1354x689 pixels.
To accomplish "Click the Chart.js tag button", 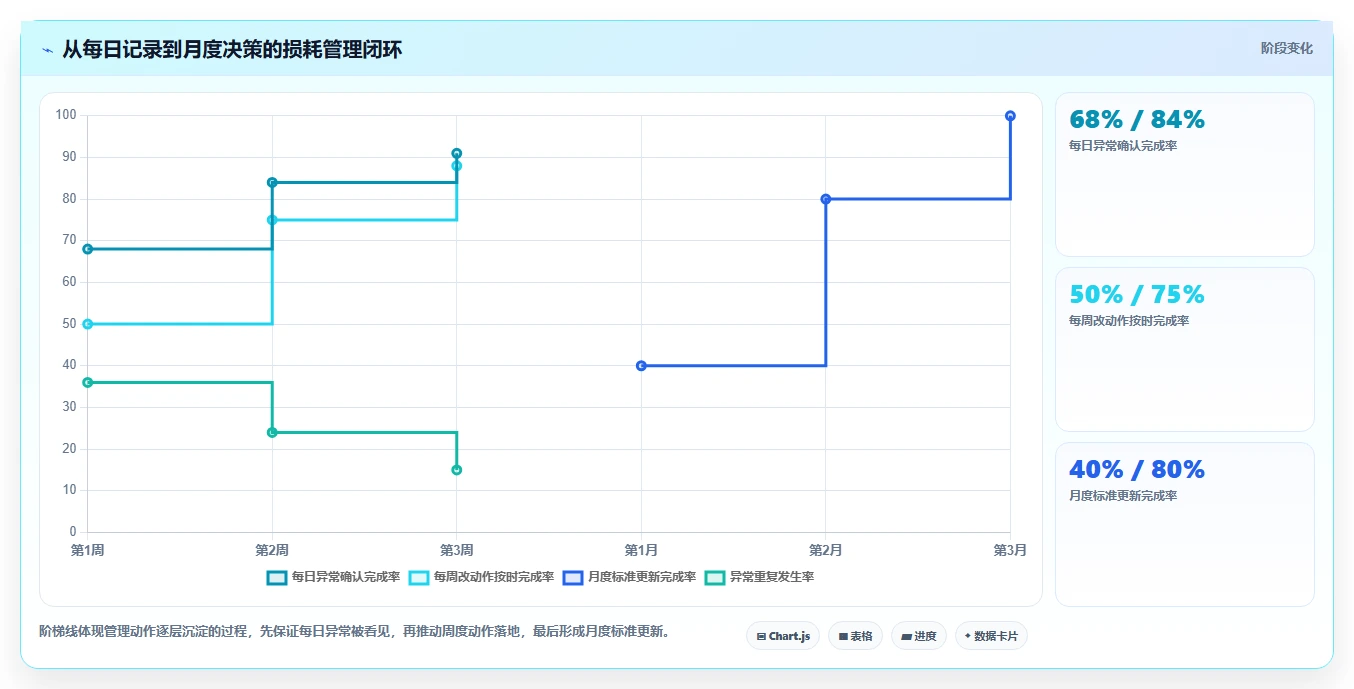I will (x=783, y=636).
